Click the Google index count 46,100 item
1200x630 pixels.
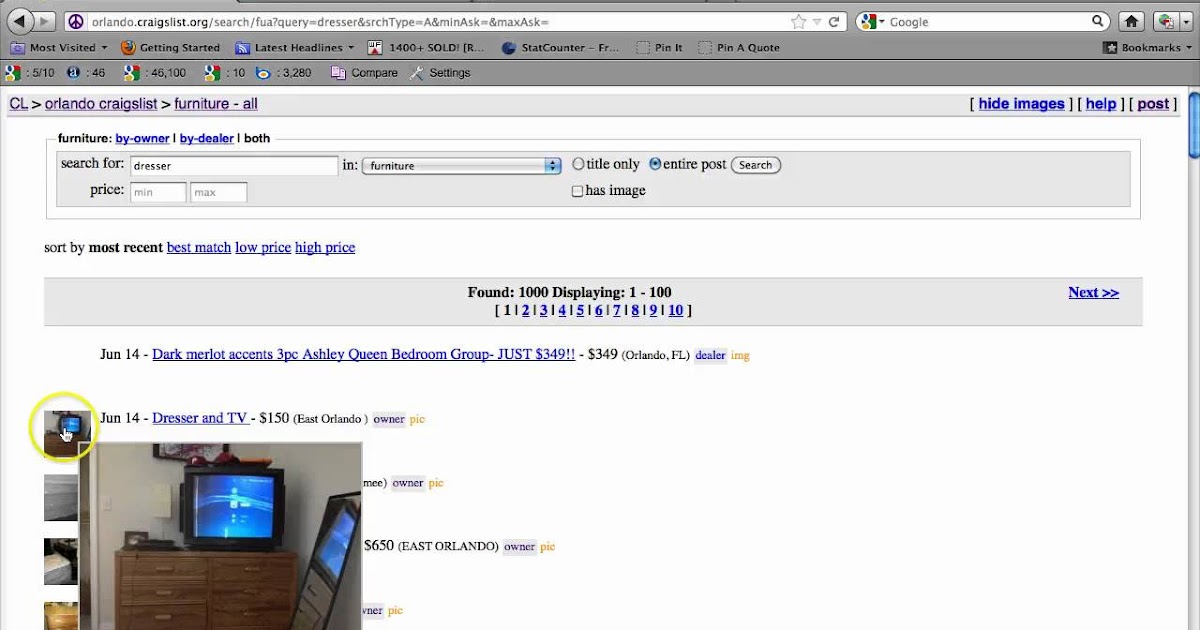pyautogui.click(x=155, y=73)
